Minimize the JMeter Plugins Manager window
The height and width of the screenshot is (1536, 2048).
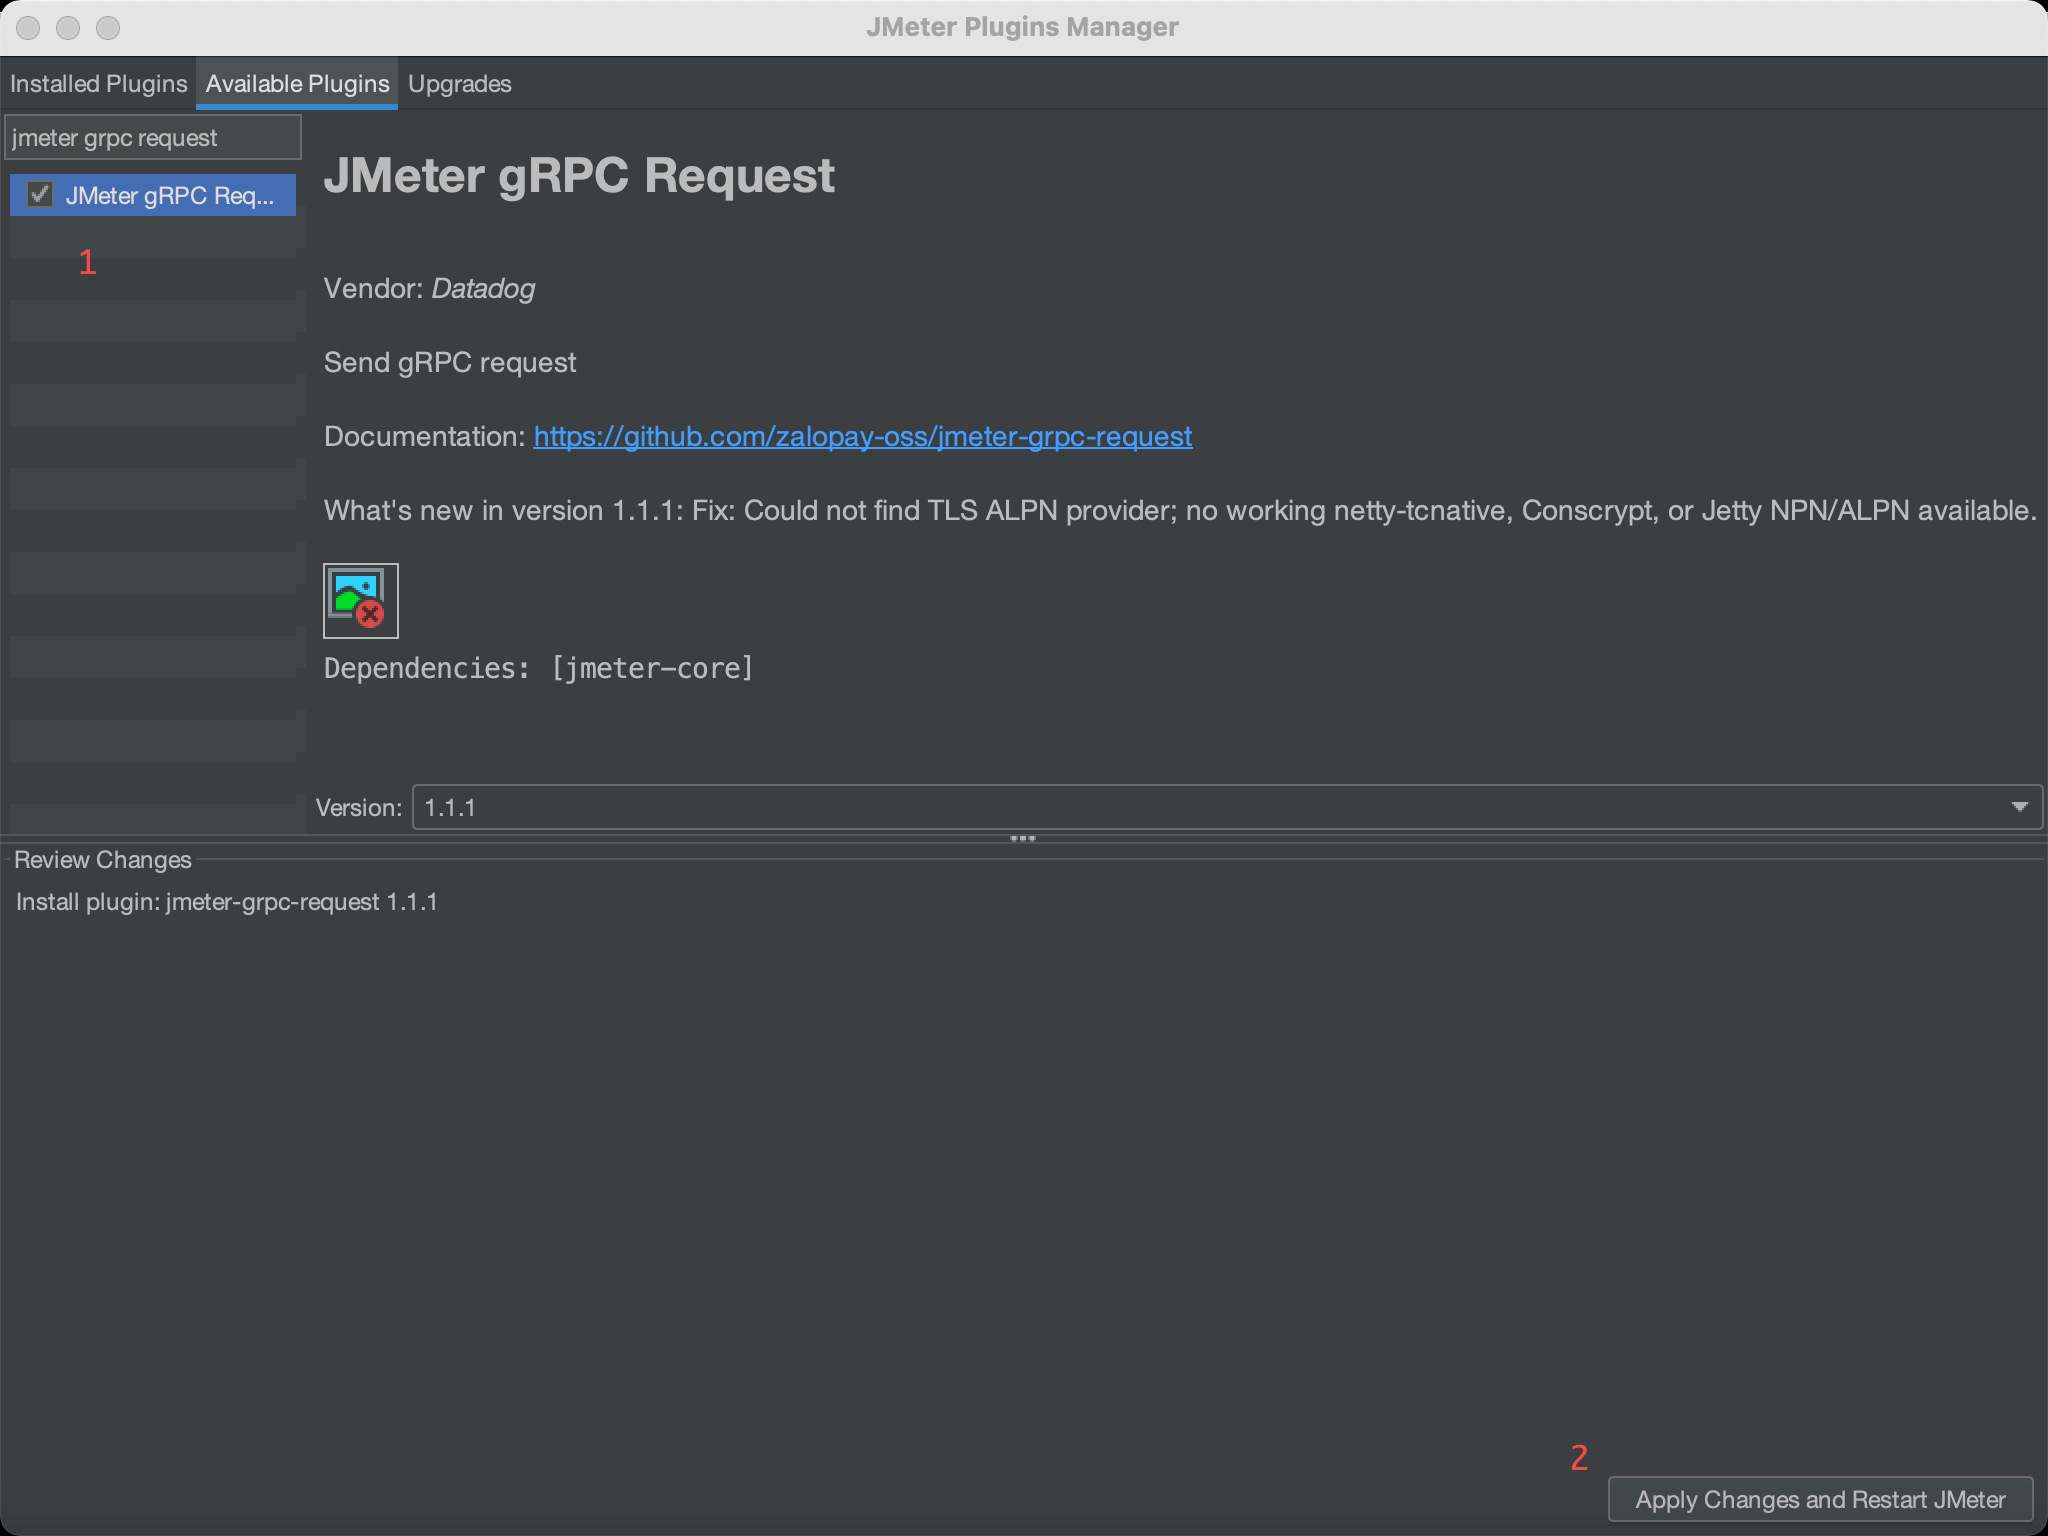click(69, 28)
